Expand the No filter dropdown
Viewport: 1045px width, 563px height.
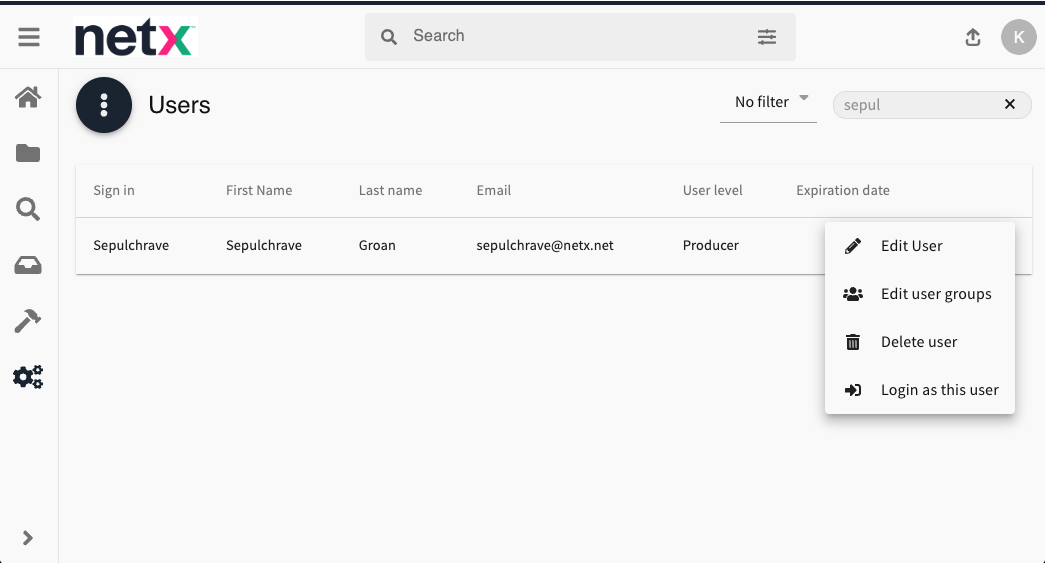tap(768, 102)
